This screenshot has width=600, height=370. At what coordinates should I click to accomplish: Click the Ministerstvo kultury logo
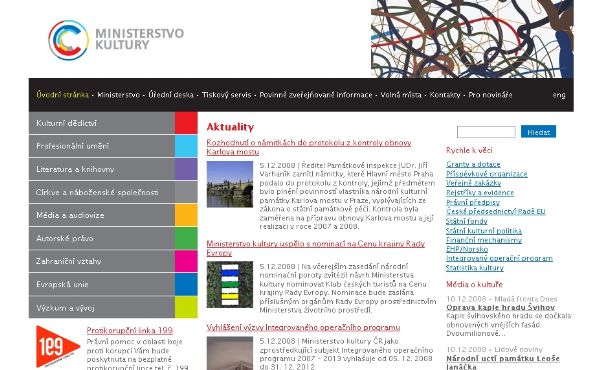116,39
